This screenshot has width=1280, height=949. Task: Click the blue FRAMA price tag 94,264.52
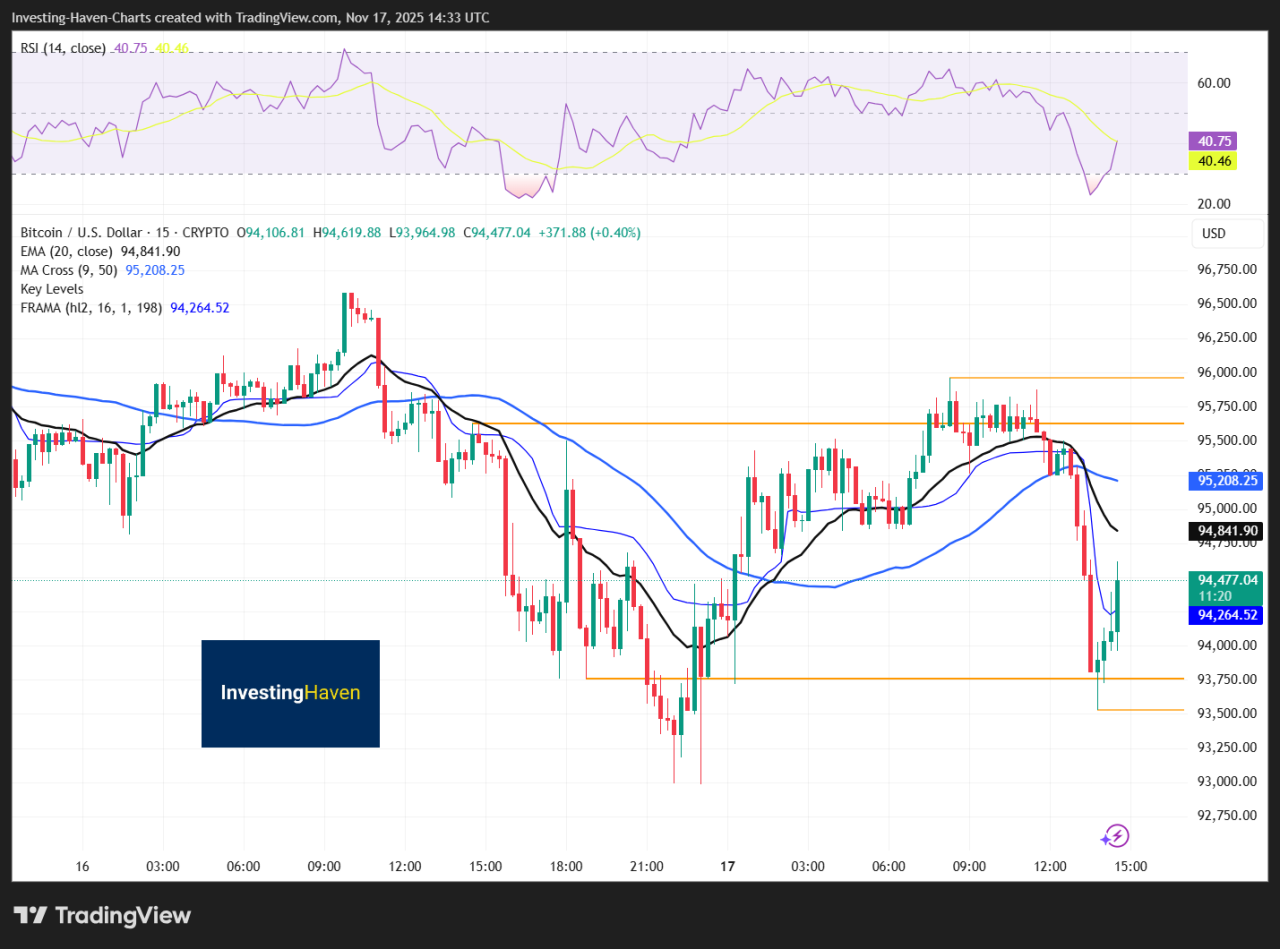[1226, 615]
